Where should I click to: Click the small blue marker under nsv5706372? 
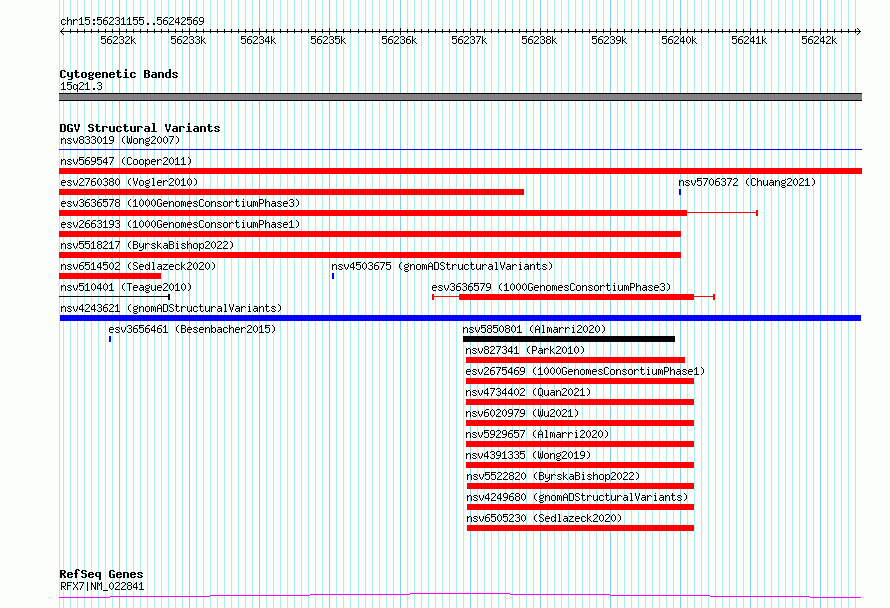pos(680,192)
